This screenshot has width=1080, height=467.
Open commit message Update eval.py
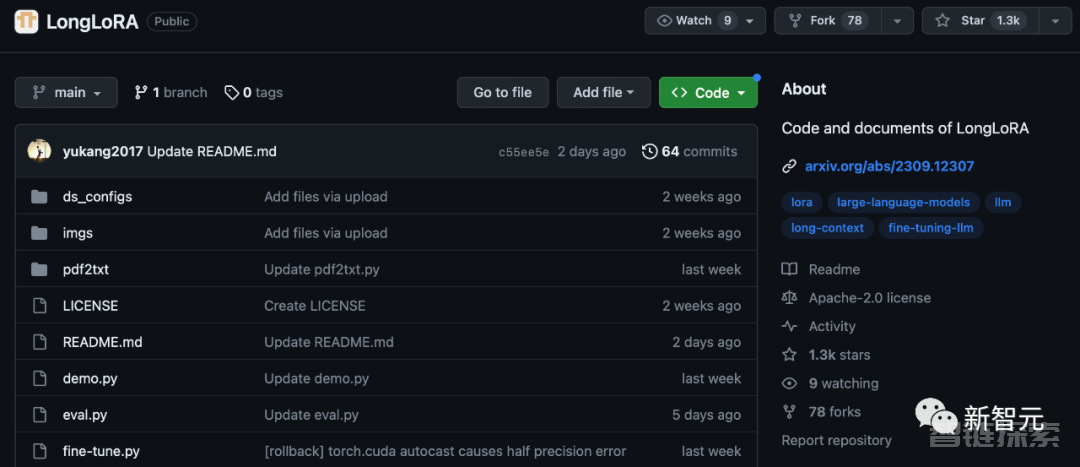point(311,415)
